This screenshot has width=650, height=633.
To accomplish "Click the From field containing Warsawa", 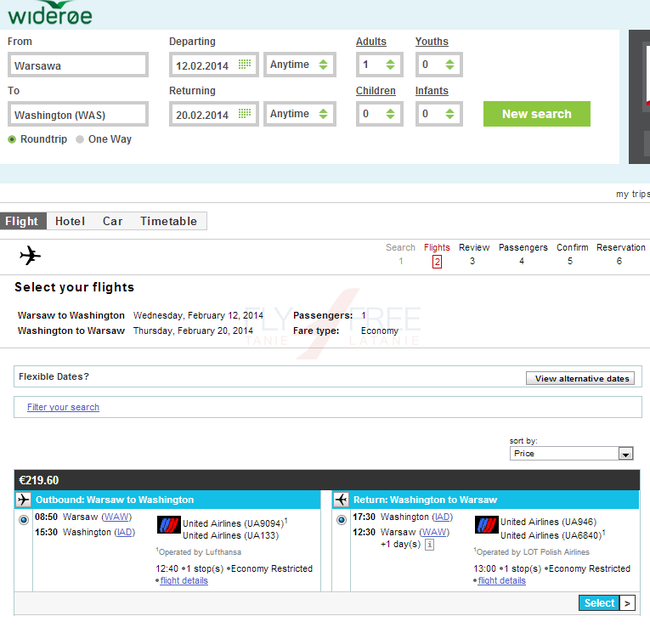I will pos(78,65).
